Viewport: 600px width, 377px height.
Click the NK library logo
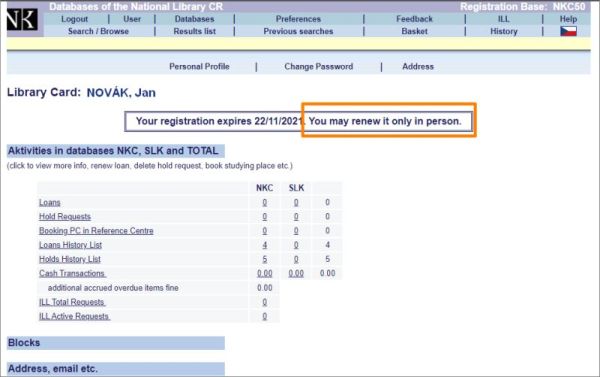(x=22, y=20)
